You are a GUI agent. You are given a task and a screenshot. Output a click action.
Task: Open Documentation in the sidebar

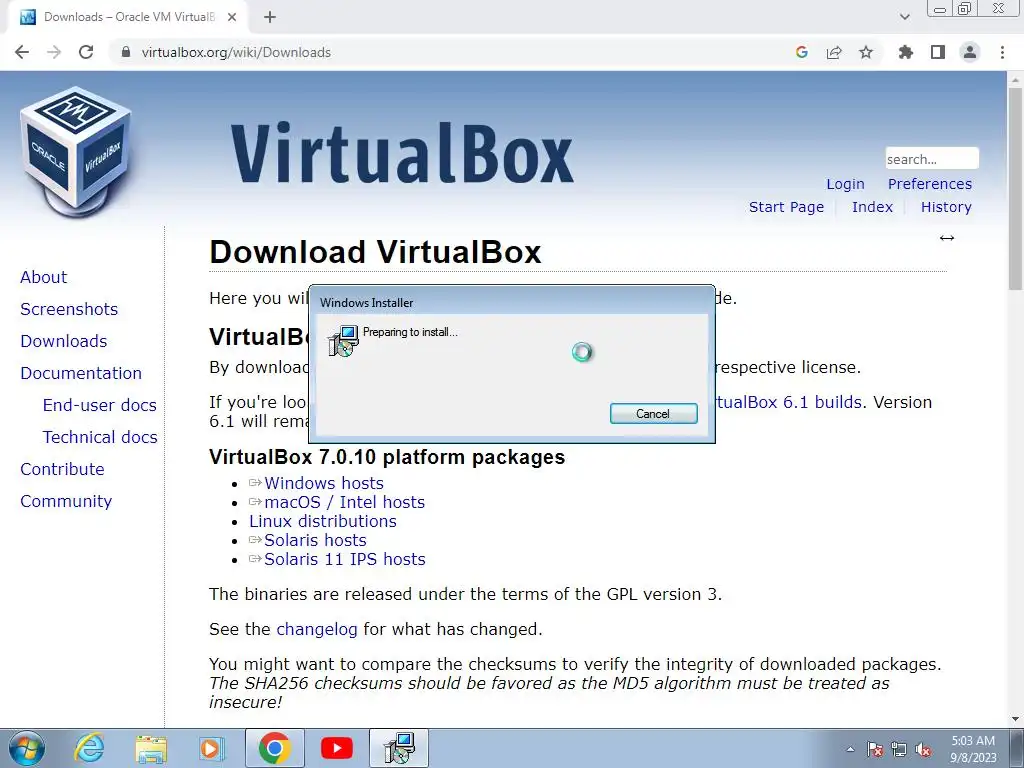coord(81,373)
